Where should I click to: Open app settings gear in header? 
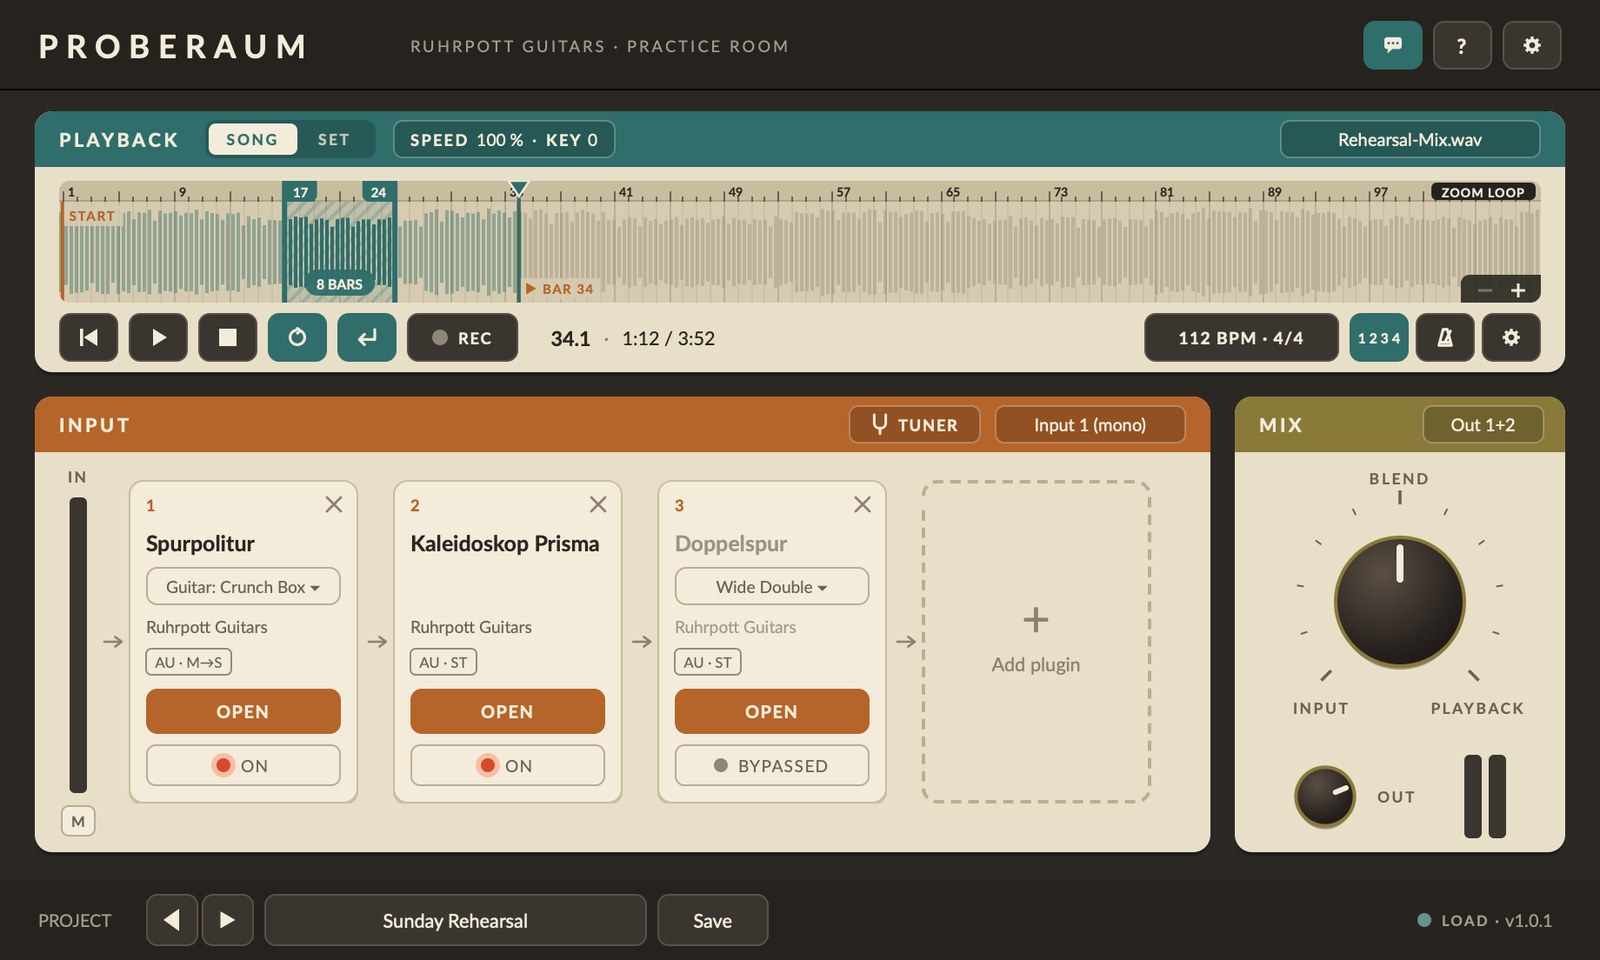coord(1532,45)
